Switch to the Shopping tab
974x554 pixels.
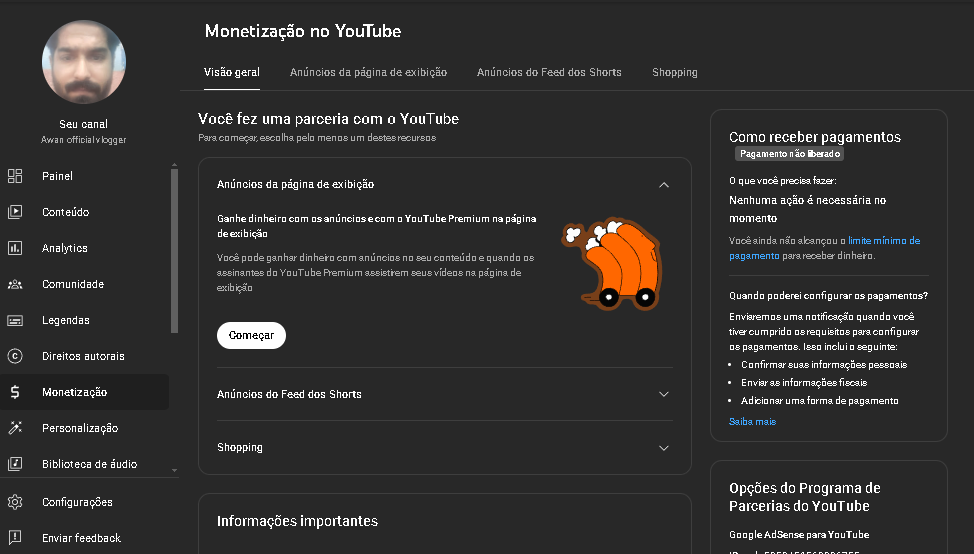point(675,72)
